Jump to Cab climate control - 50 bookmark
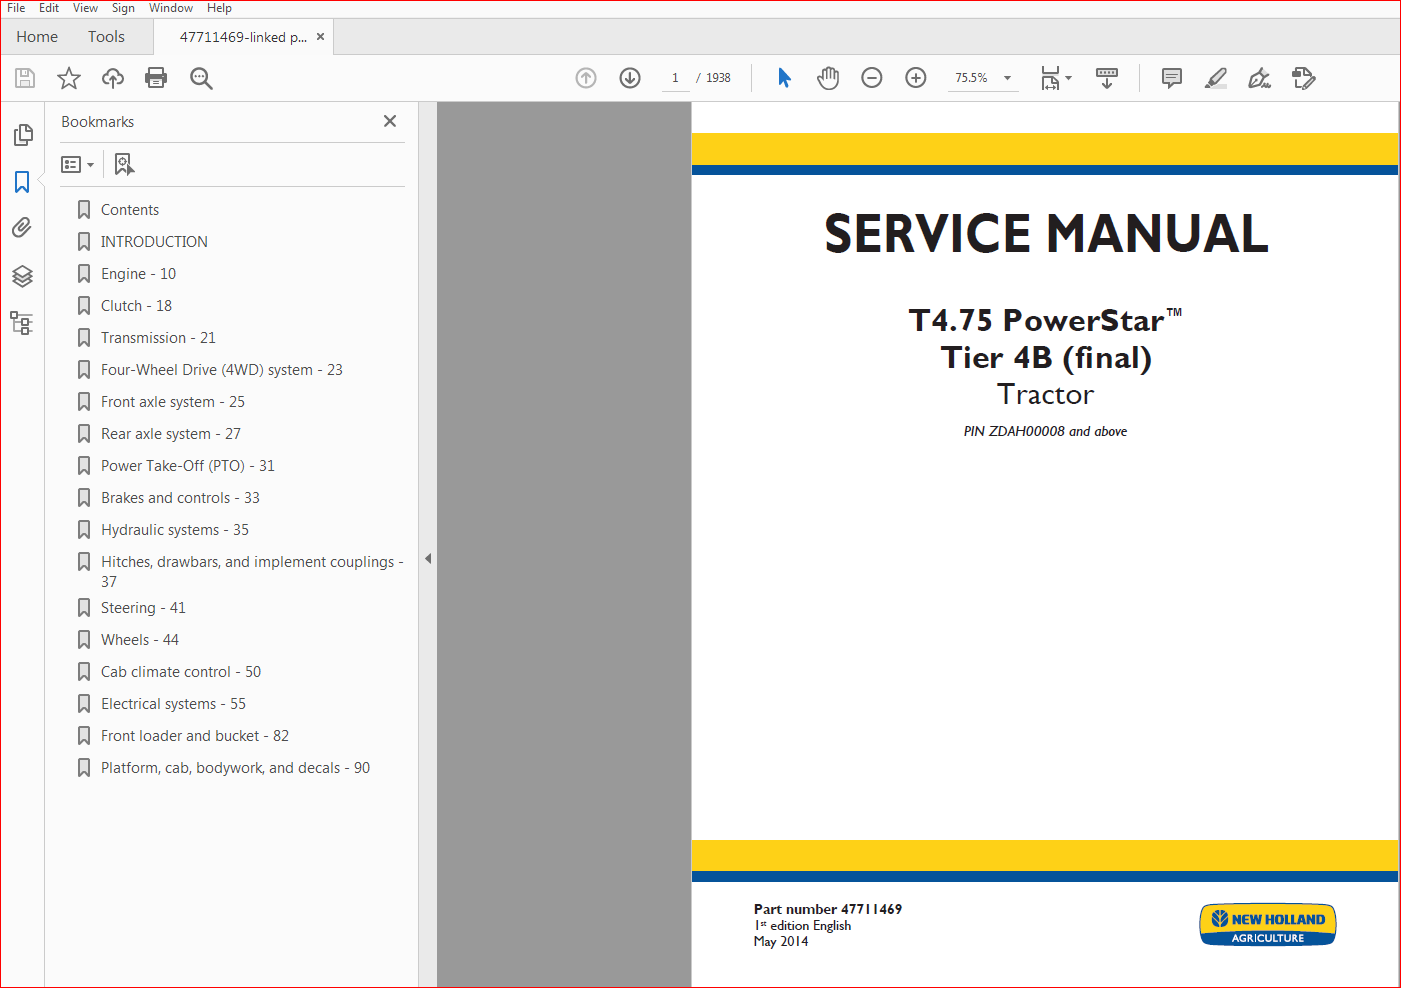 click(180, 672)
